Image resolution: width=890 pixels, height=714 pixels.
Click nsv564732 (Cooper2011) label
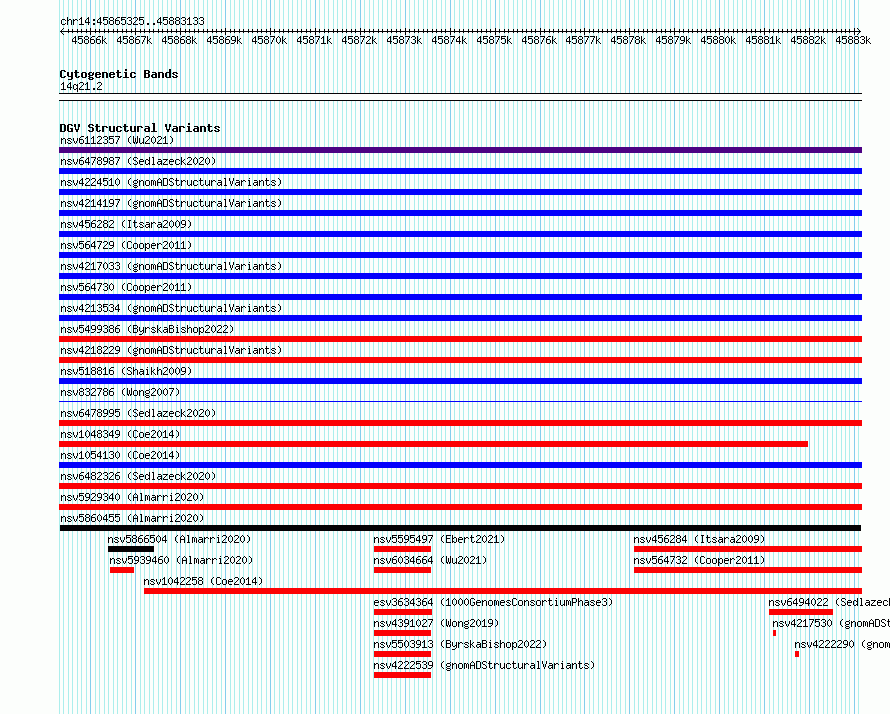699,560
